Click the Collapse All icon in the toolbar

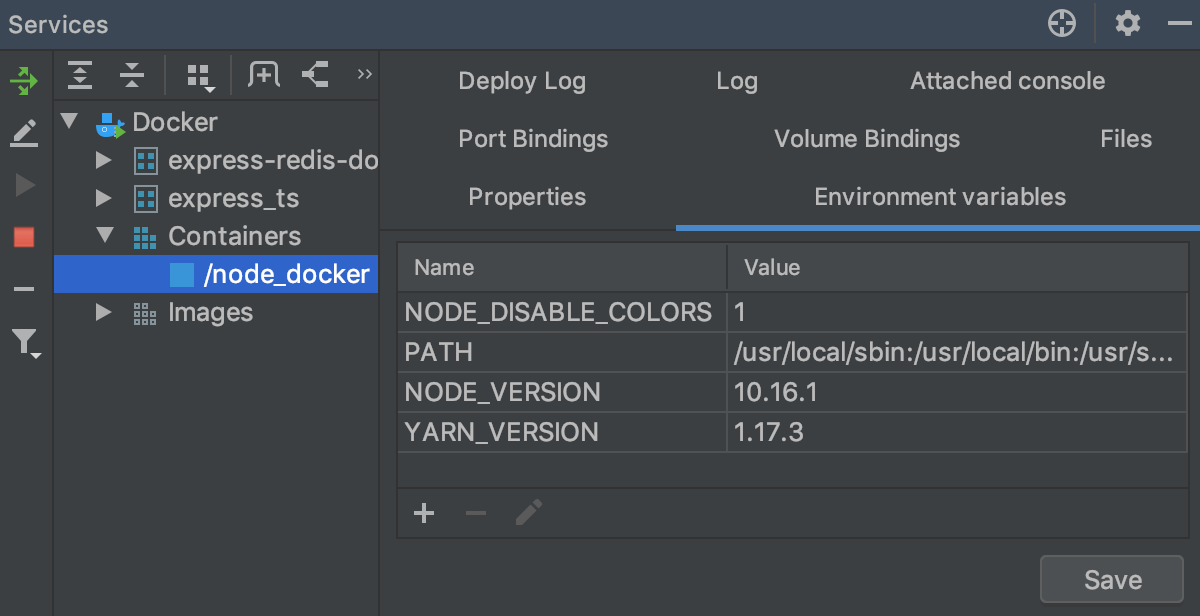tap(131, 75)
